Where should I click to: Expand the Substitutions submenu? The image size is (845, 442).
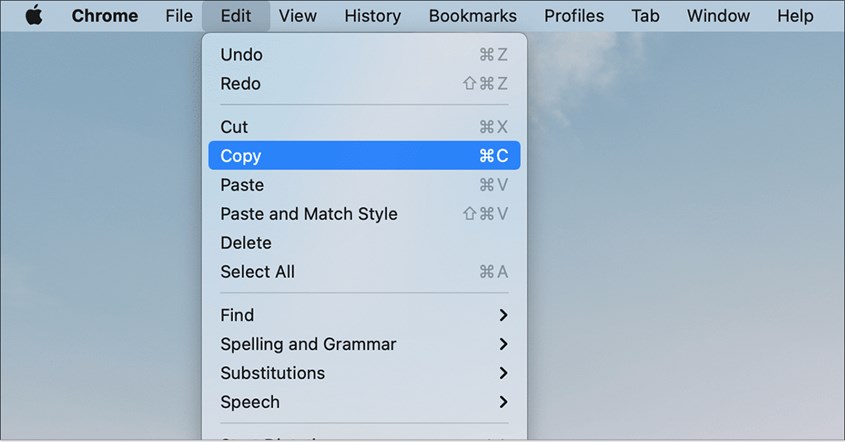[364, 373]
